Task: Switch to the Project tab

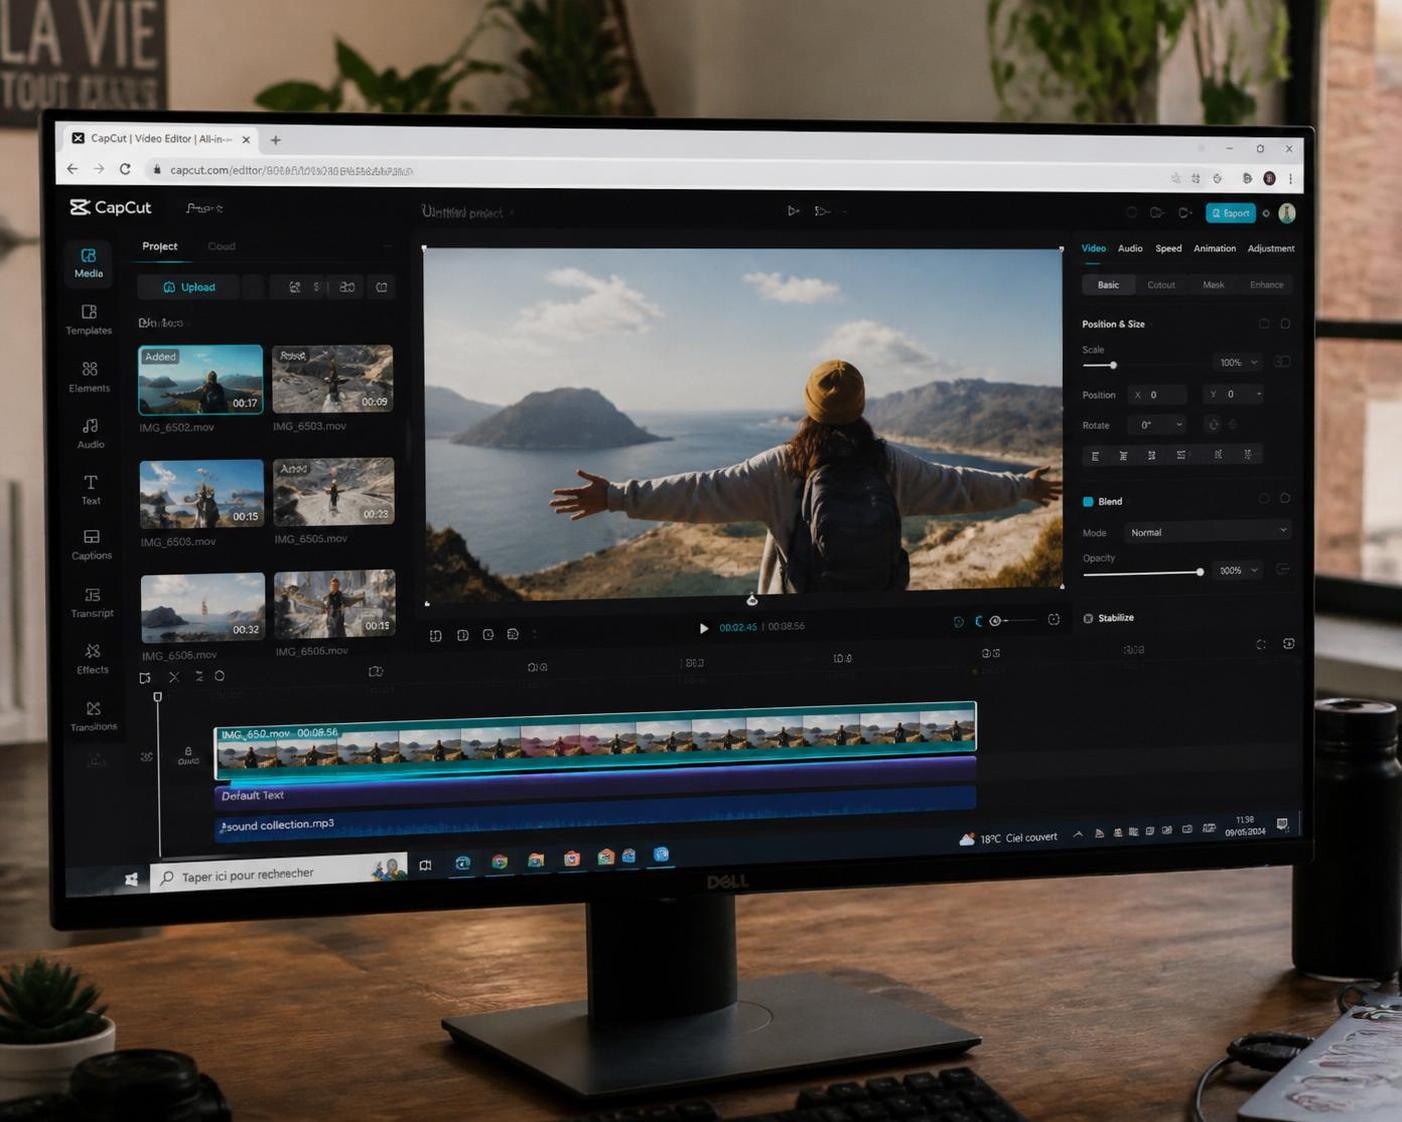Action: (160, 246)
